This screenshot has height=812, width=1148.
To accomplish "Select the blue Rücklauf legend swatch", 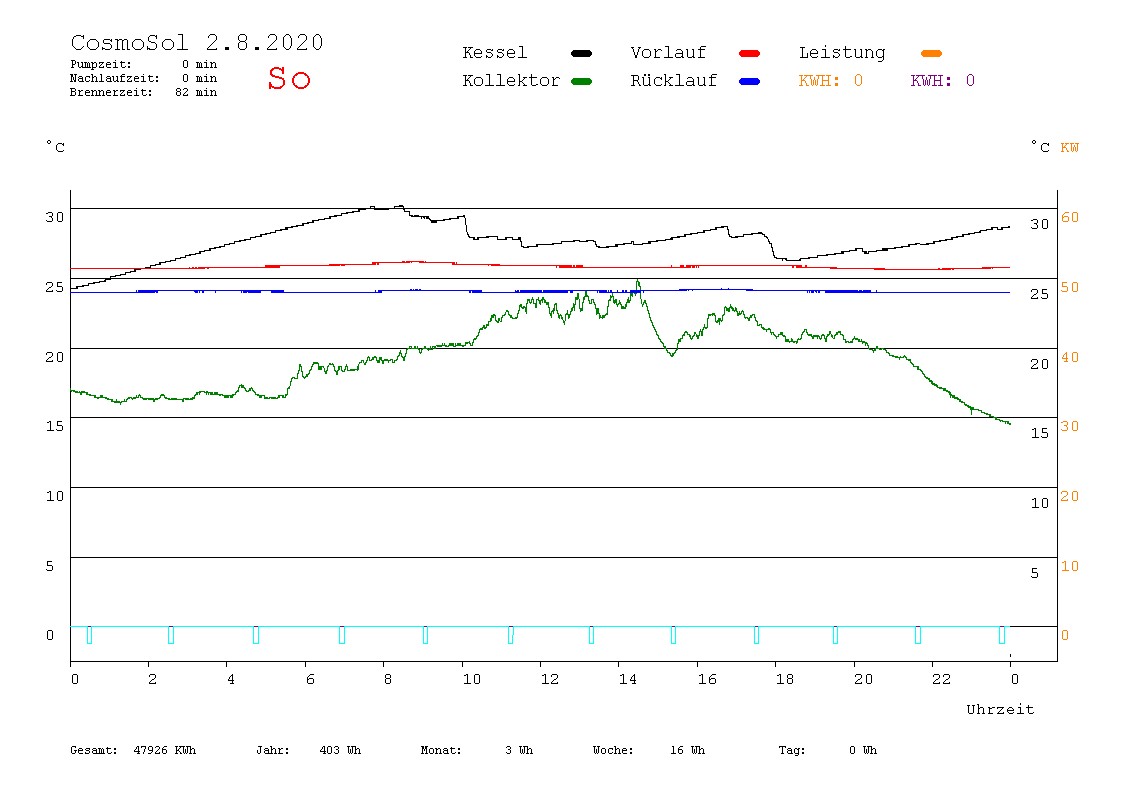I will (750, 81).
